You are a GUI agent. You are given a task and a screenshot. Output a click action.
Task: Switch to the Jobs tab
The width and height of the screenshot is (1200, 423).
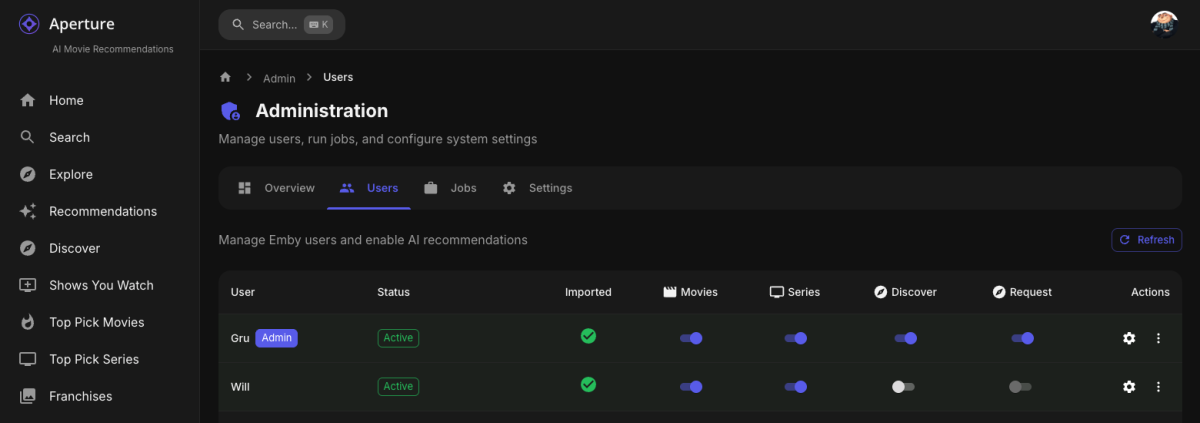[450, 188]
